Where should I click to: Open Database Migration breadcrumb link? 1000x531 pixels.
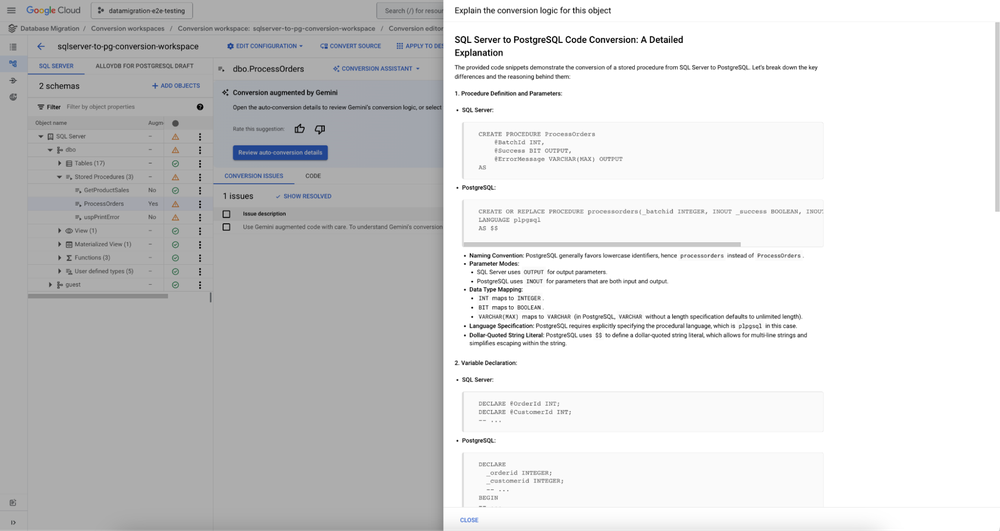pos(50,29)
